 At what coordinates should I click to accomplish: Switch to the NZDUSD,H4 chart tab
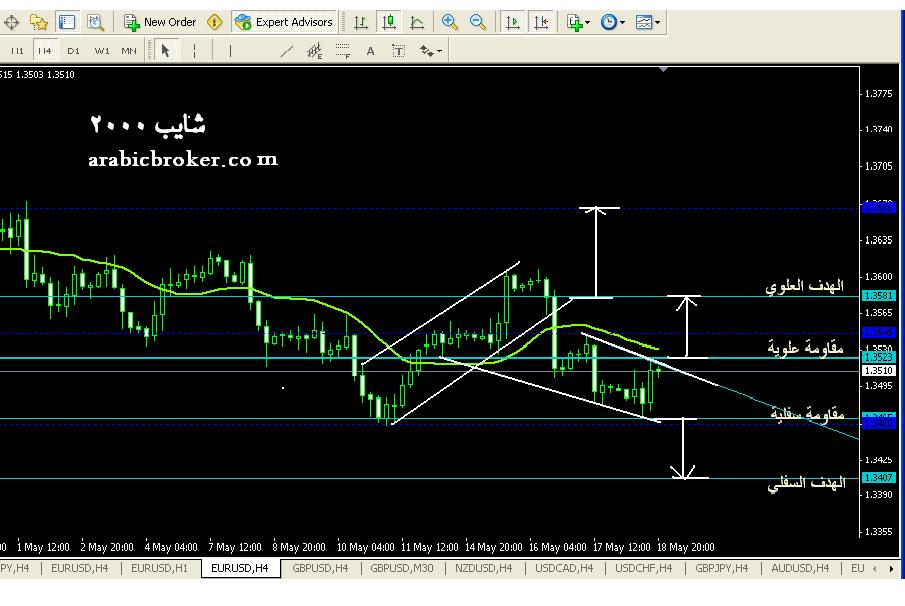484,568
